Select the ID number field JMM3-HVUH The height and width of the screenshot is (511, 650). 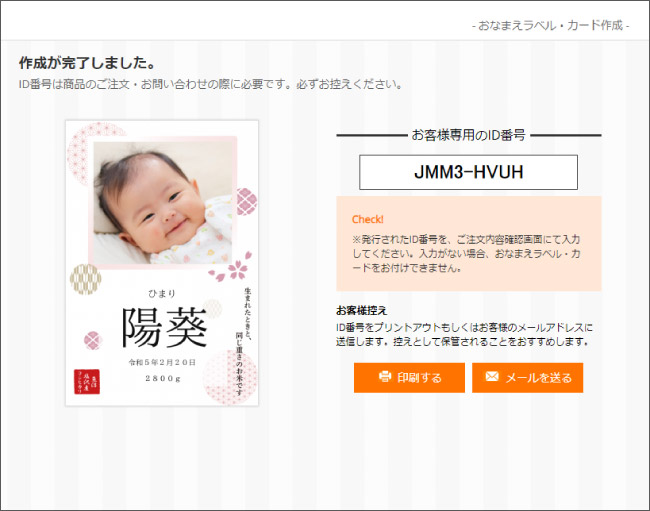[468, 172]
